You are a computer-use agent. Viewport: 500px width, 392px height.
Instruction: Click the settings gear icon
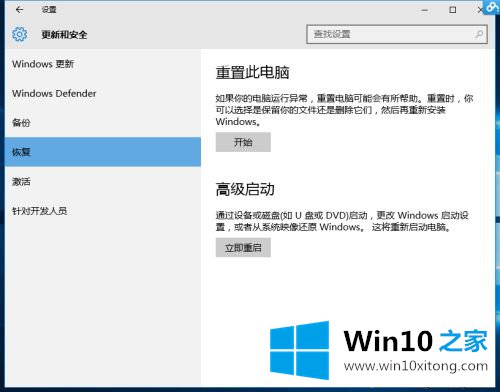pos(20,34)
